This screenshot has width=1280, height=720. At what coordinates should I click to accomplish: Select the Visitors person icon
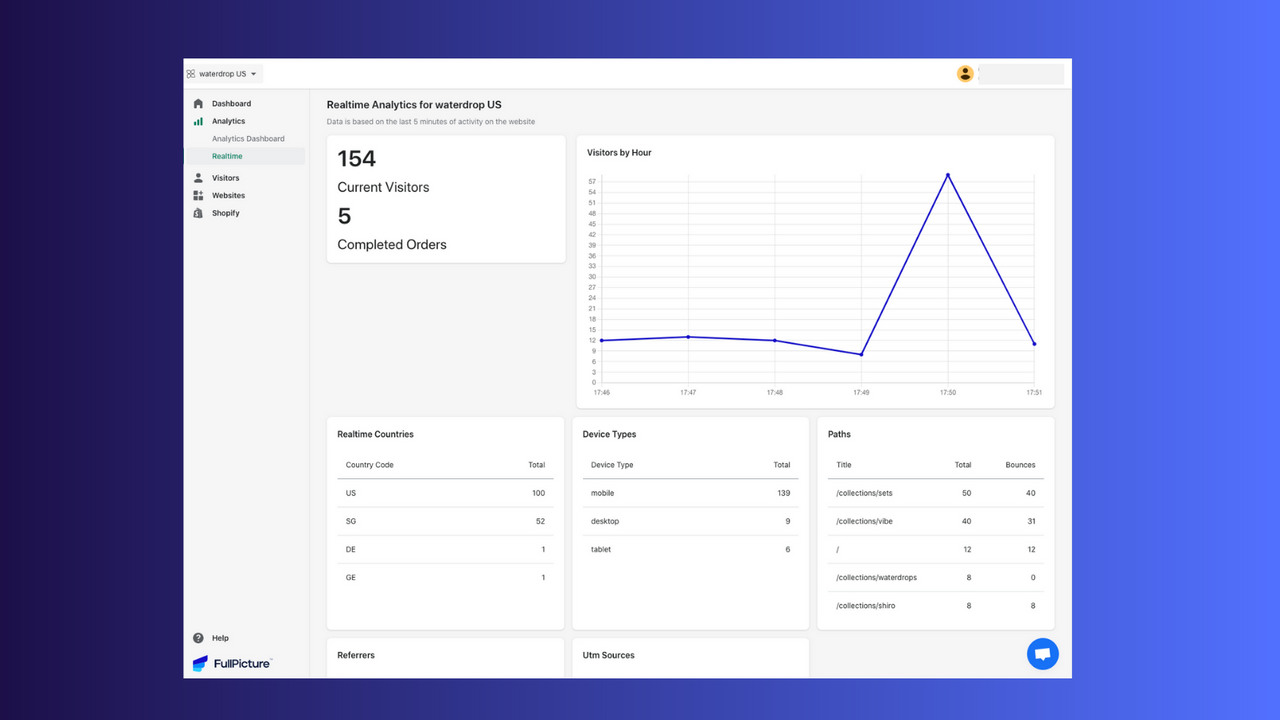(x=198, y=177)
